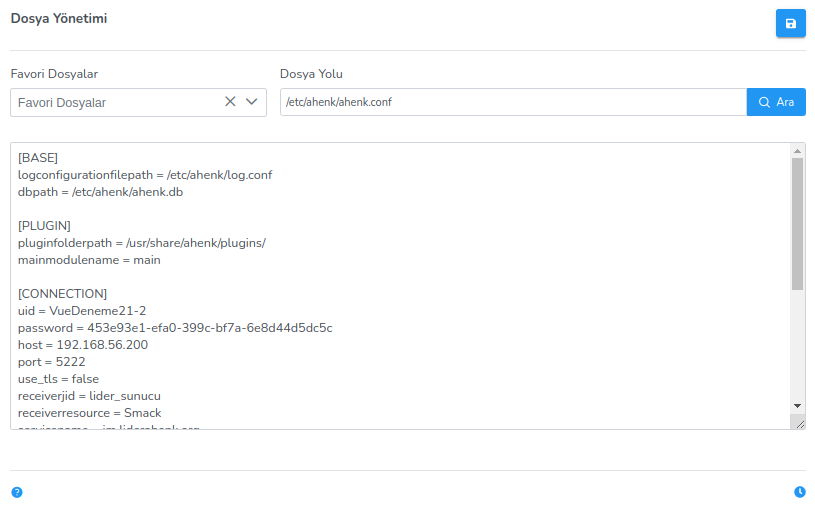Viewport: 815px width, 516px height.
Task: Clear Favori Dosyalar selection with the X
Action: pos(230,102)
